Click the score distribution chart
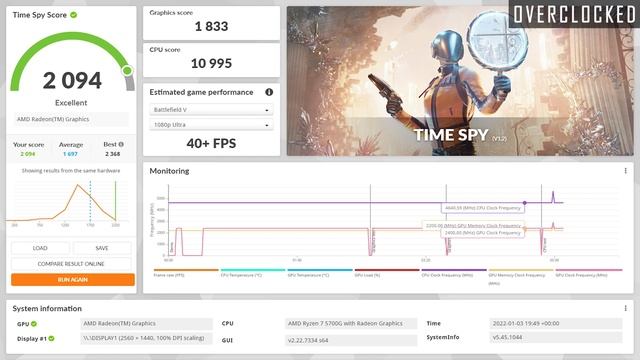 click(69, 203)
